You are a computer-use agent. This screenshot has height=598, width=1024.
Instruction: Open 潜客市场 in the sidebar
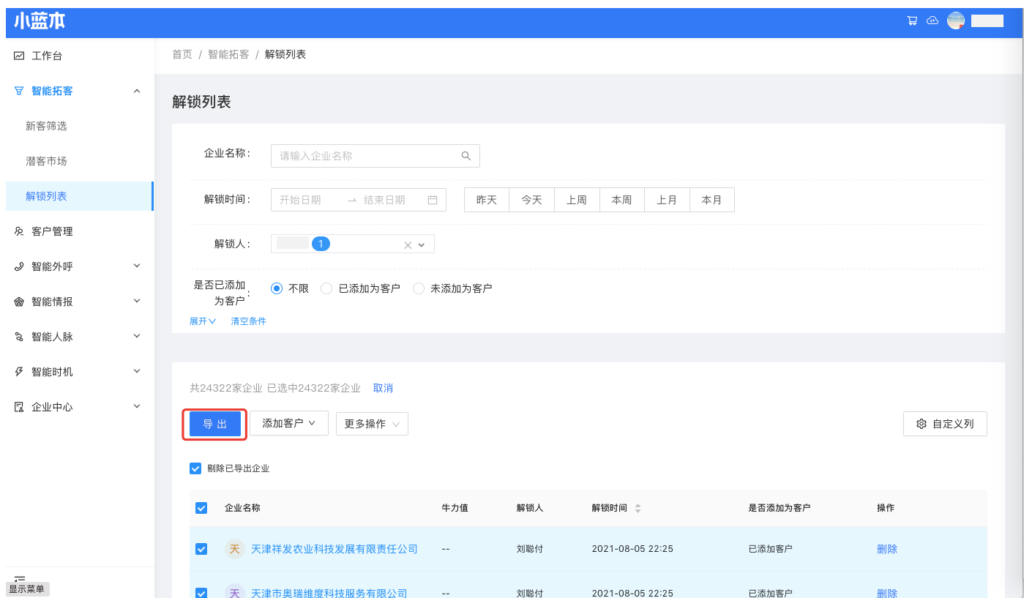pyautogui.click(x=46, y=161)
